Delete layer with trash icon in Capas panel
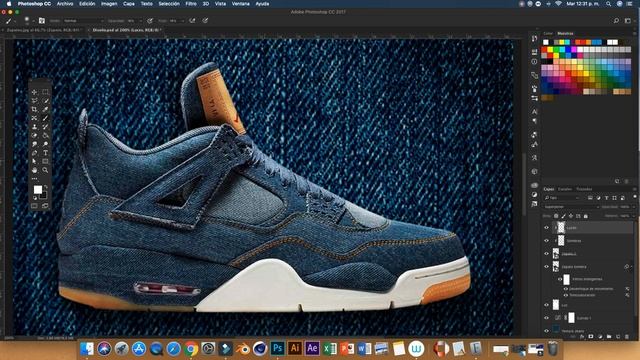The image size is (640, 360). click(x=627, y=337)
